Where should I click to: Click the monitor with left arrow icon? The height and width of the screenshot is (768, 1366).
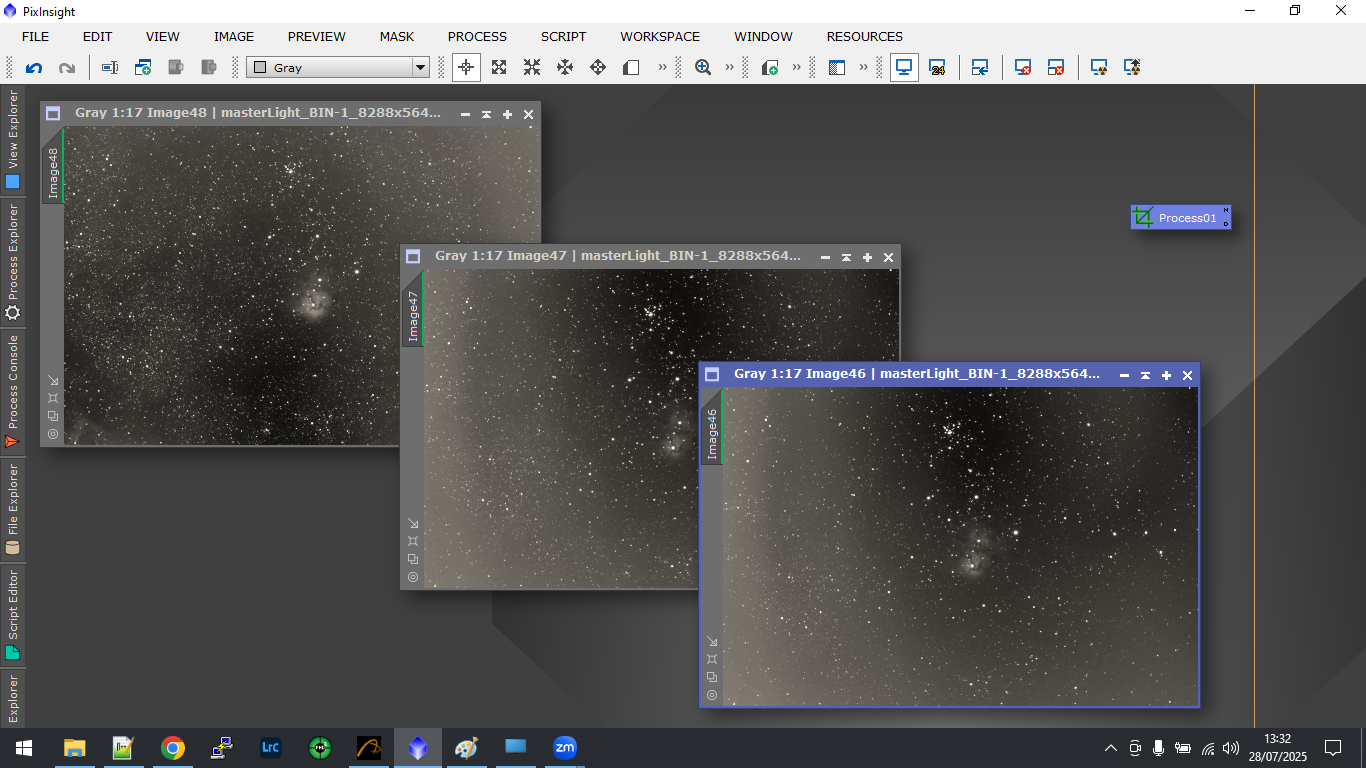(980, 67)
